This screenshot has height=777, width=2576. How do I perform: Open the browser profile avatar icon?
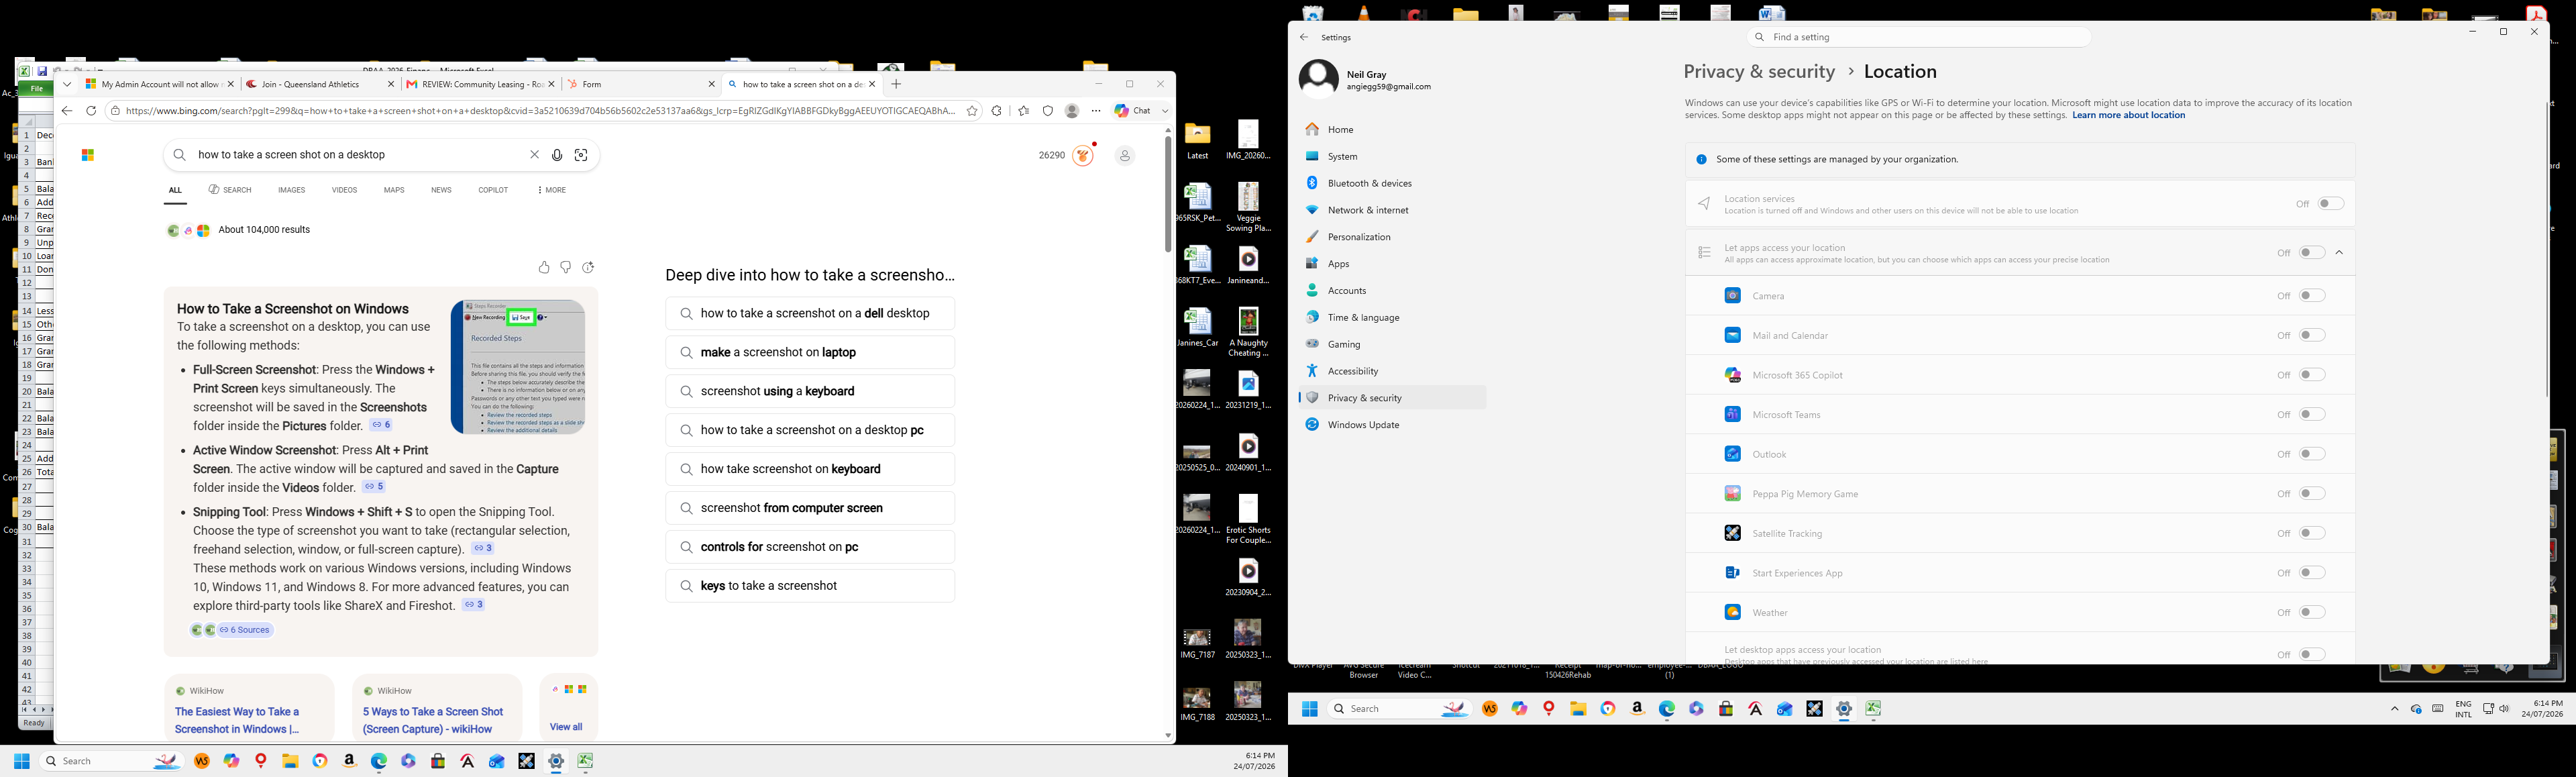1072,111
